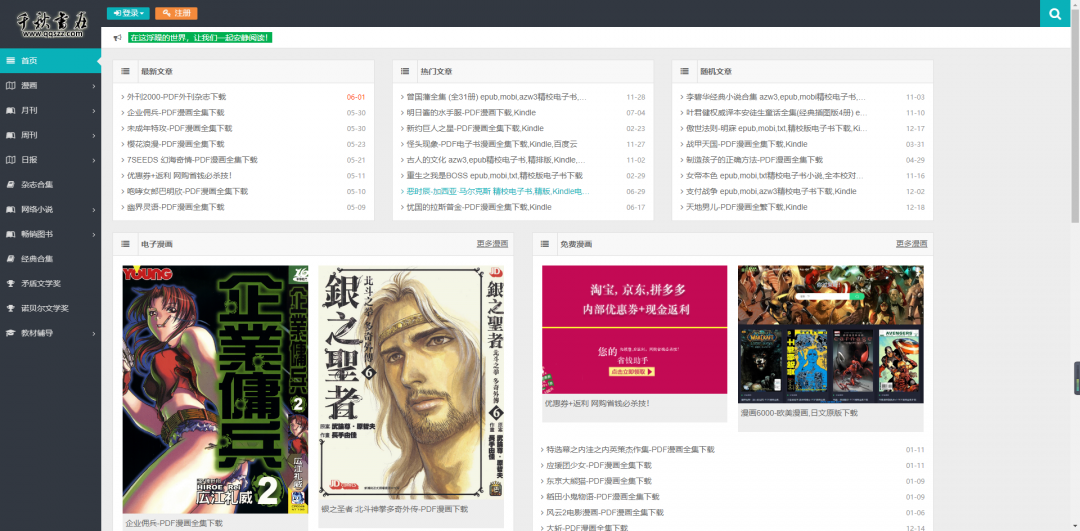Open random article 叶君健权威译本安徒生童话全集
1080x531 pixels.
tap(776, 112)
